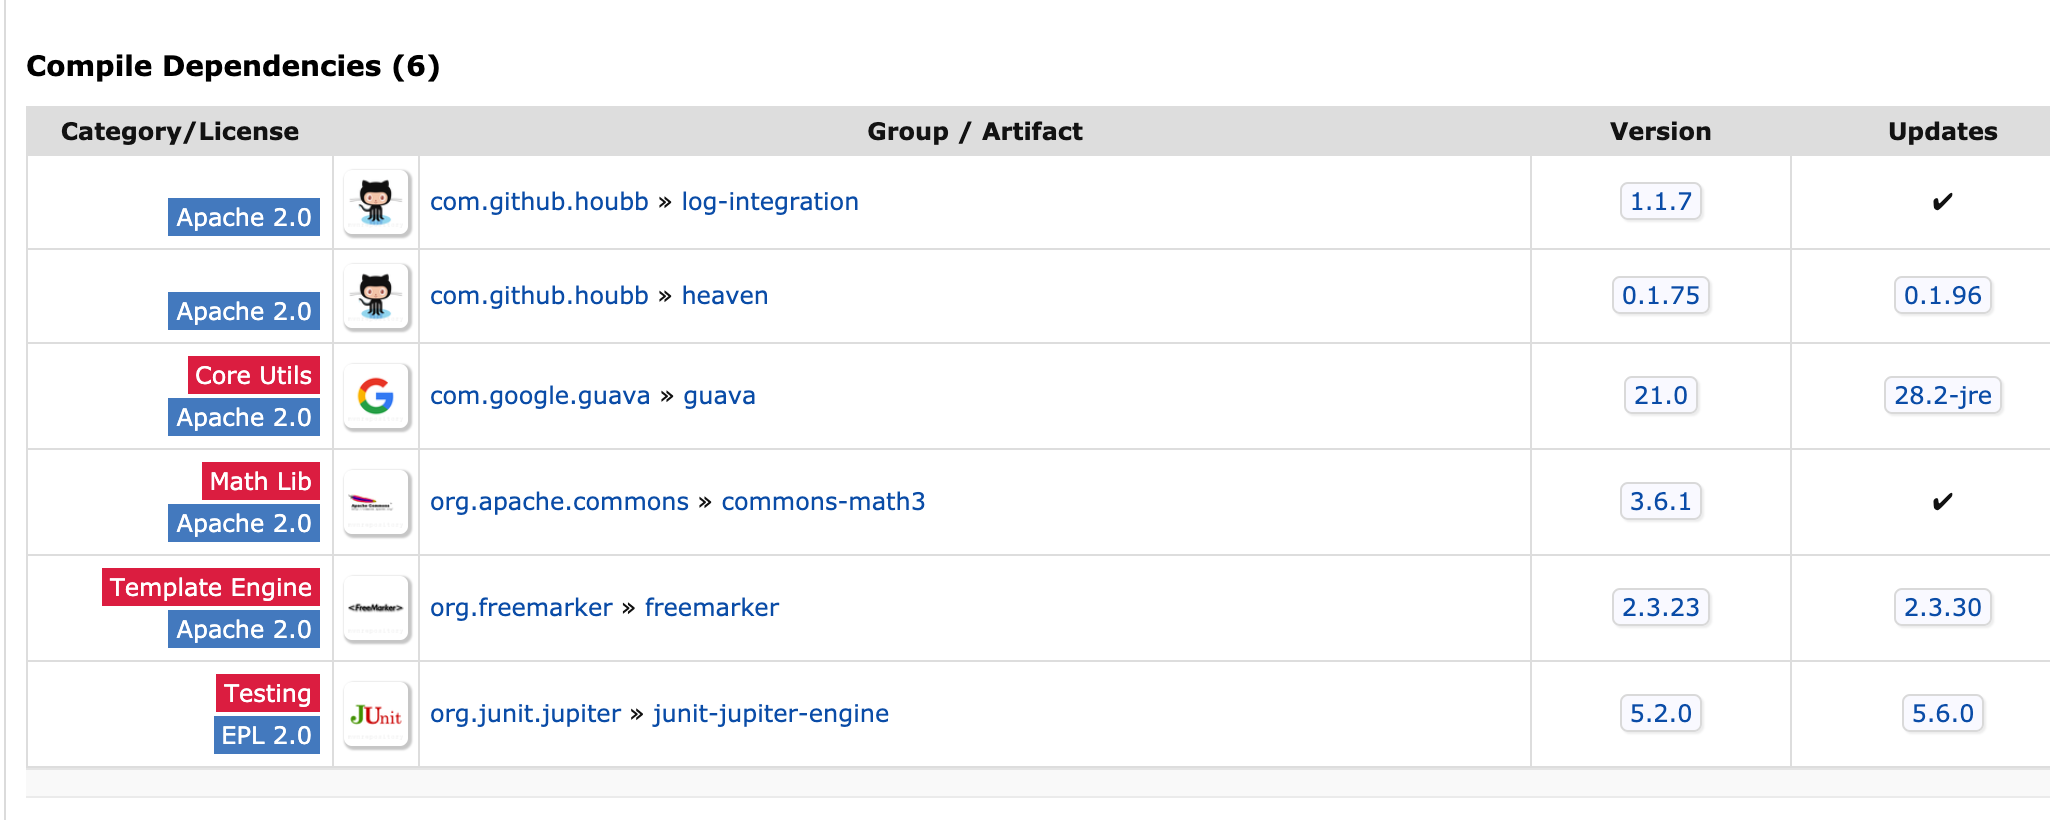The height and width of the screenshot is (820, 2050).
Task: Select the Math Lib category tag
Action: 261,481
